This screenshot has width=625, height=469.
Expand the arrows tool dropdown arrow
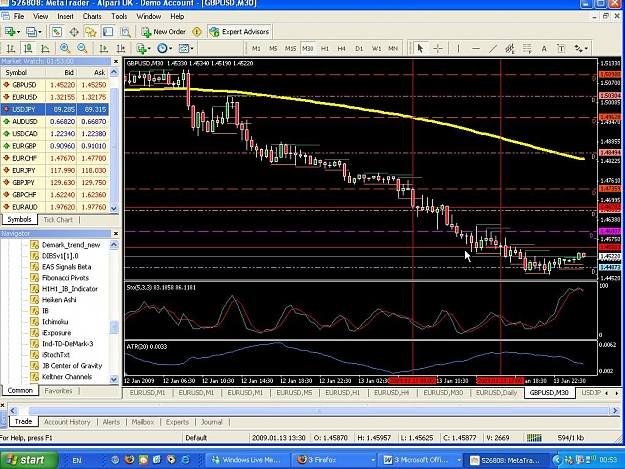pyautogui.click(x=586, y=49)
